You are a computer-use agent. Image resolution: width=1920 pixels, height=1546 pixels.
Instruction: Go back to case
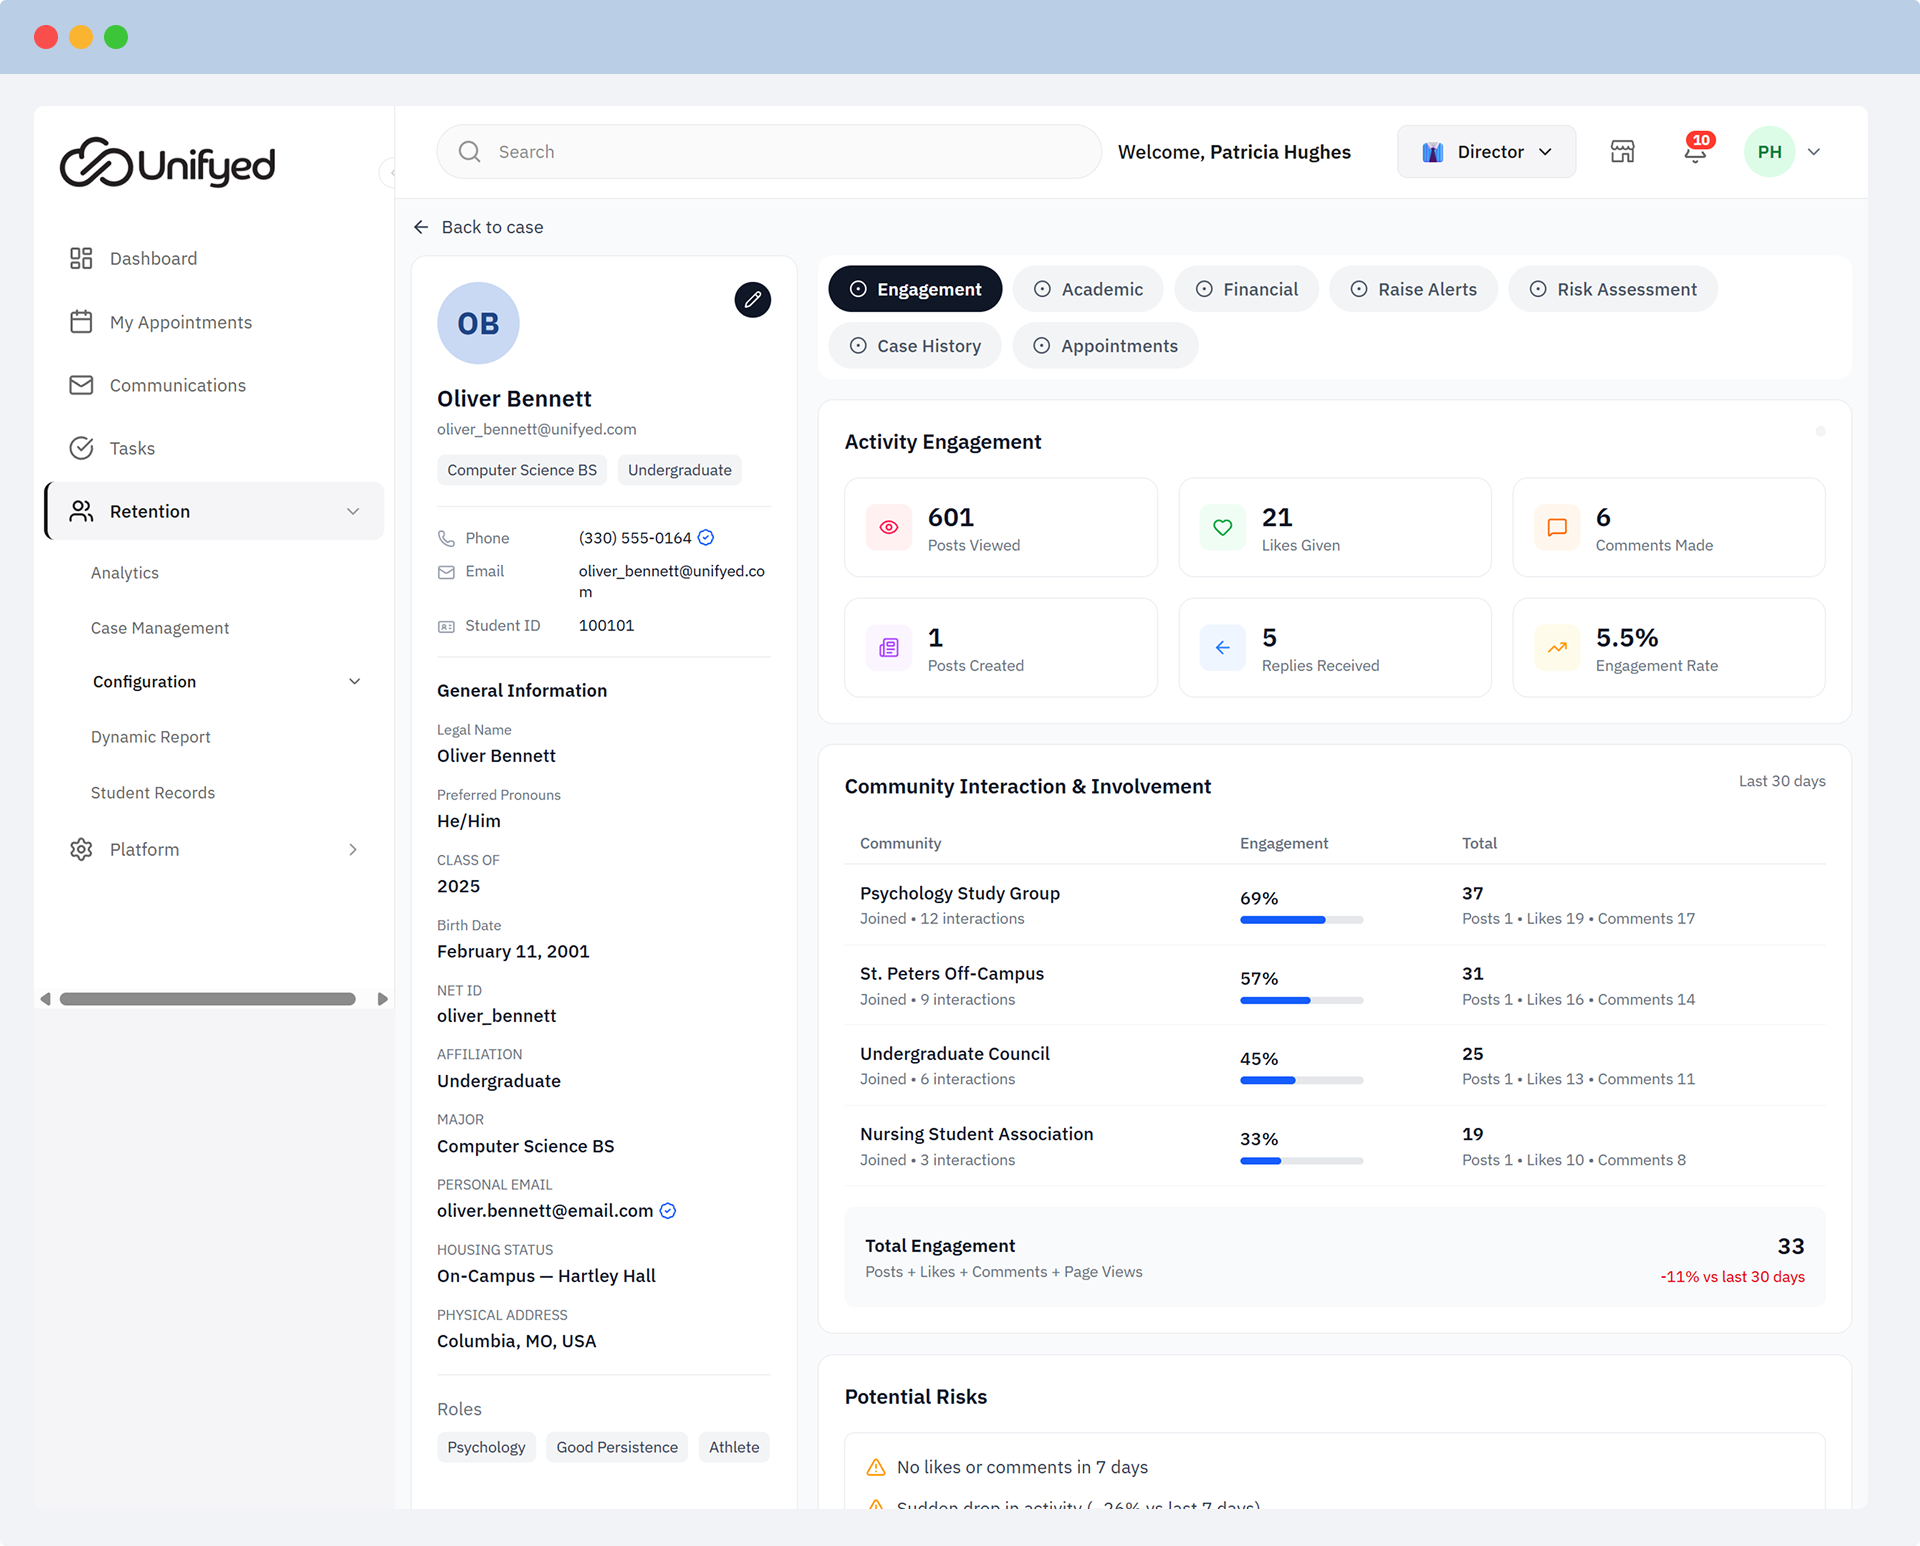(478, 227)
